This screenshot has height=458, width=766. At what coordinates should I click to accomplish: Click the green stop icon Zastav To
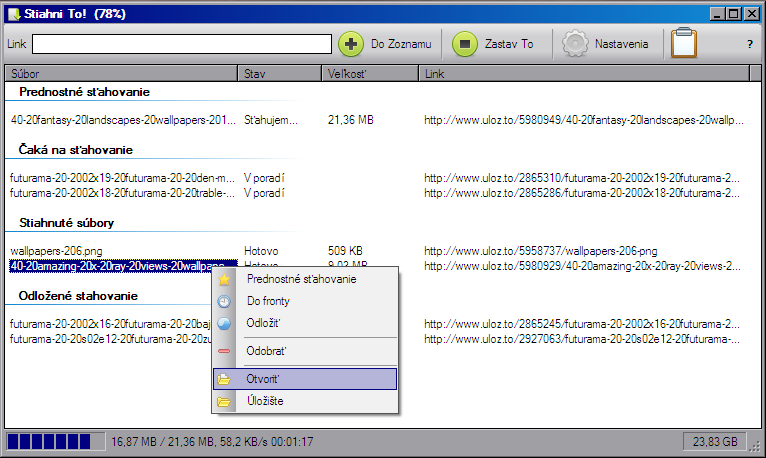pos(465,44)
